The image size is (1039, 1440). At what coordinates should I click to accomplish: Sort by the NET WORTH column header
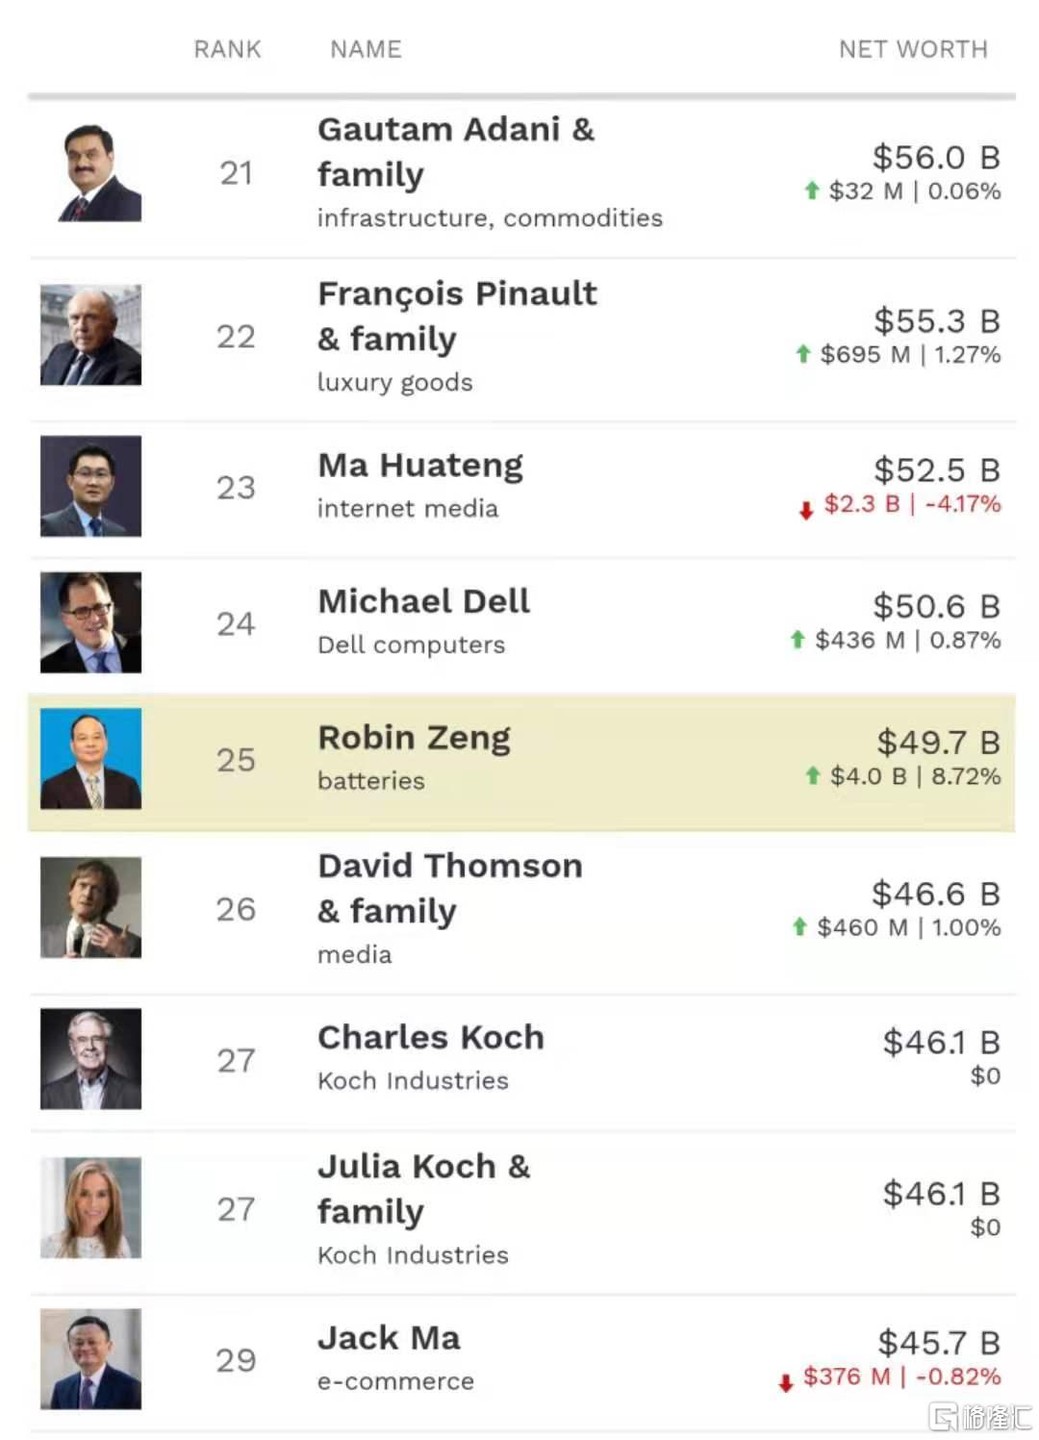[x=913, y=49]
